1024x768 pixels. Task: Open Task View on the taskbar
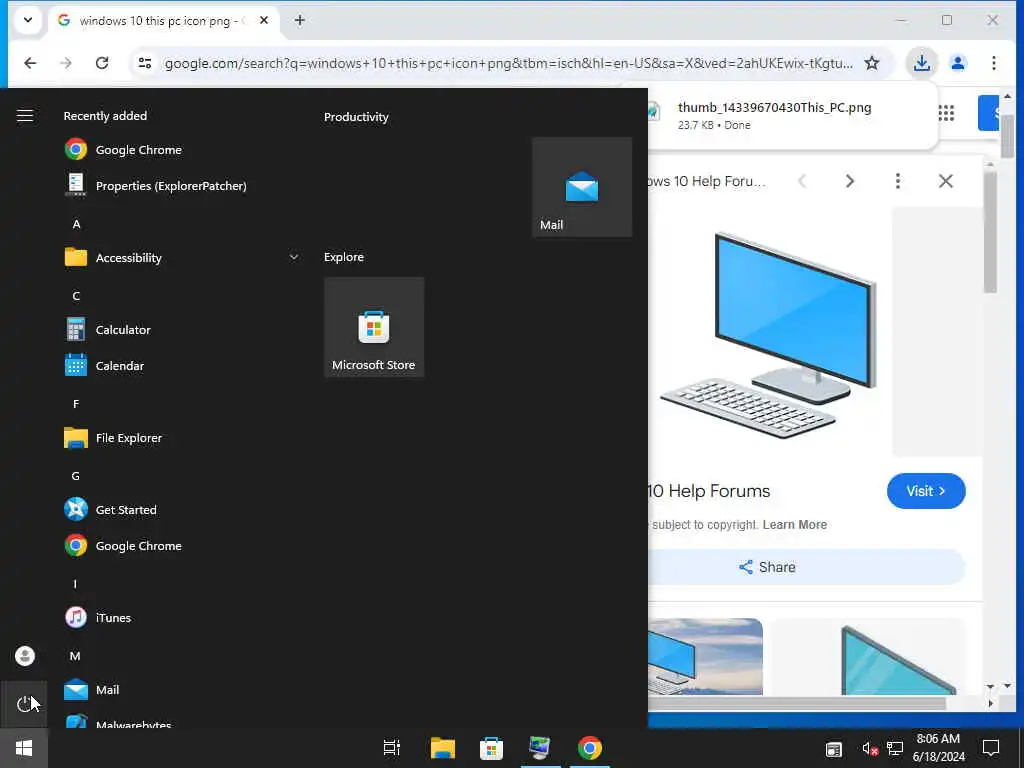click(392, 748)
